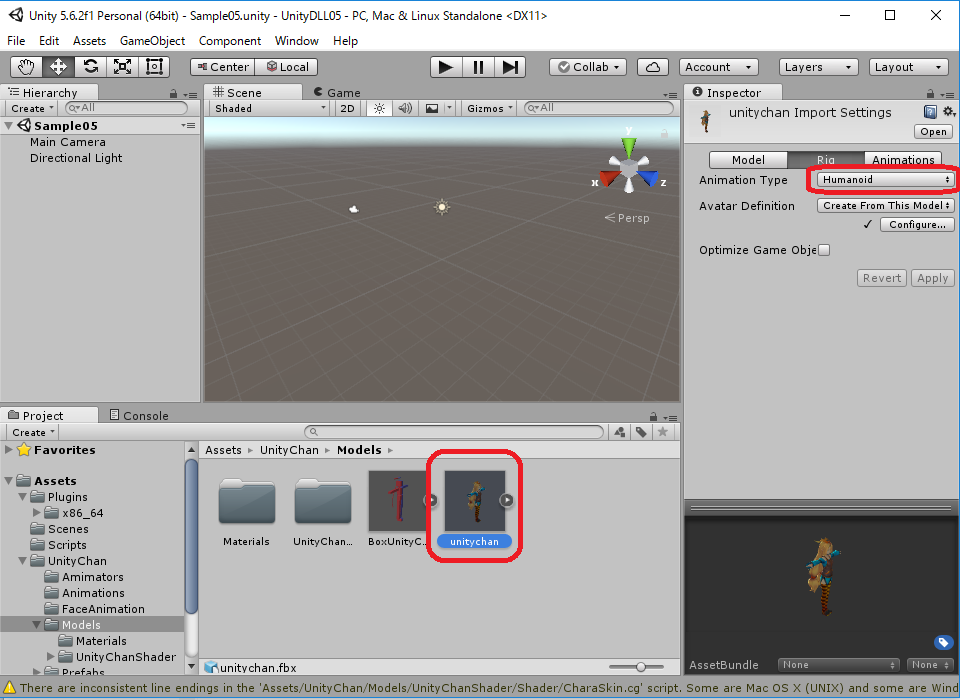
Task: Open the GameObject menu
Action: [x=152, y=41]
